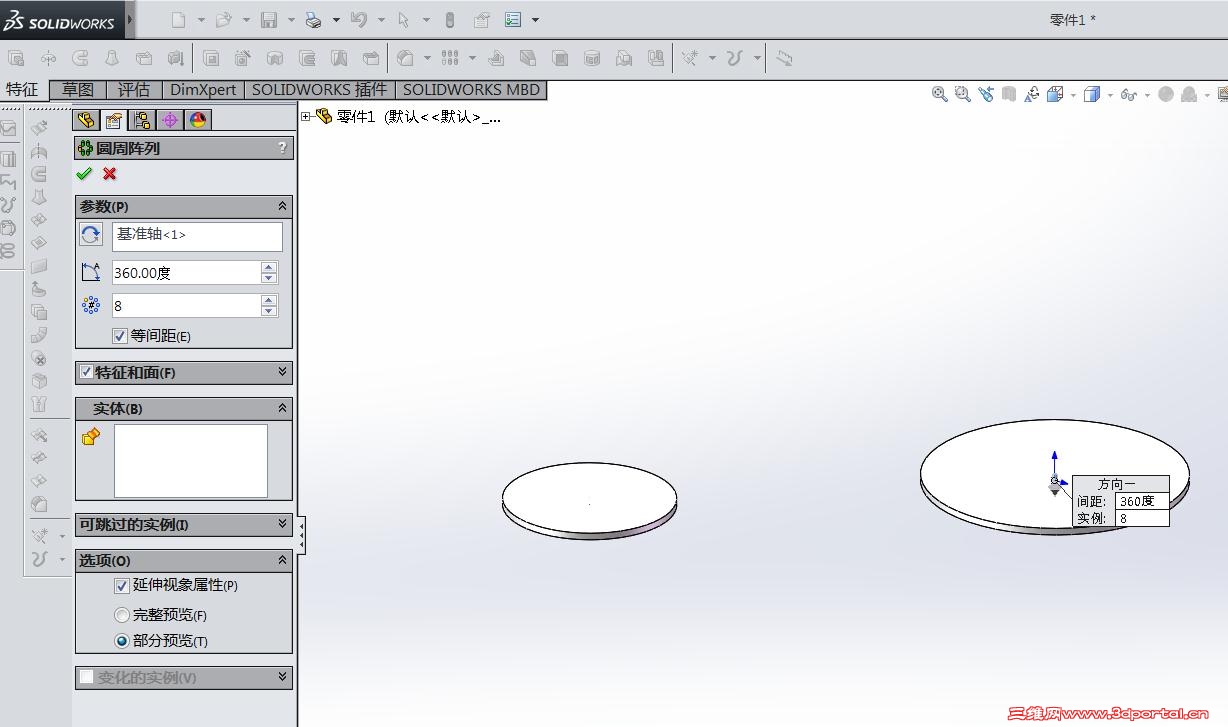
Task: Increase the 360.00度 angle stepper
Action: [268, 267]
